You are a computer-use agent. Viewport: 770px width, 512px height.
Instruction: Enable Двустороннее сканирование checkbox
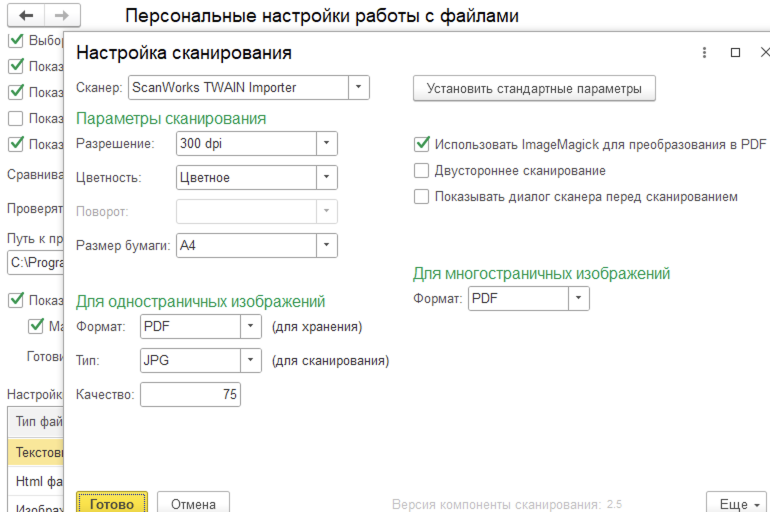coord(422,170)
